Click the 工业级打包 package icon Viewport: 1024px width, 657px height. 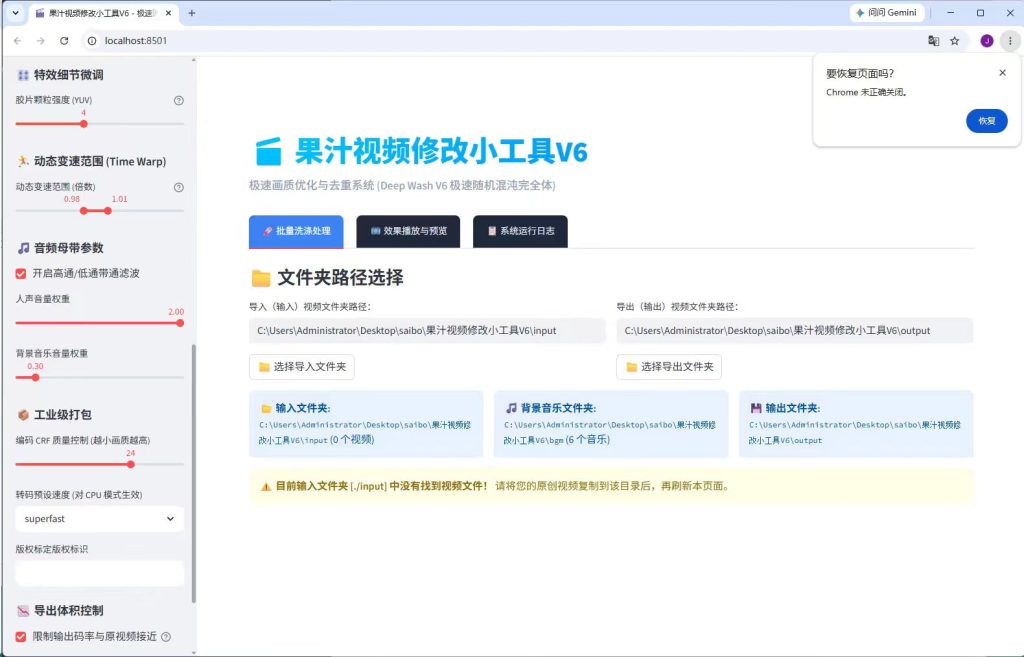click(23, 415)
